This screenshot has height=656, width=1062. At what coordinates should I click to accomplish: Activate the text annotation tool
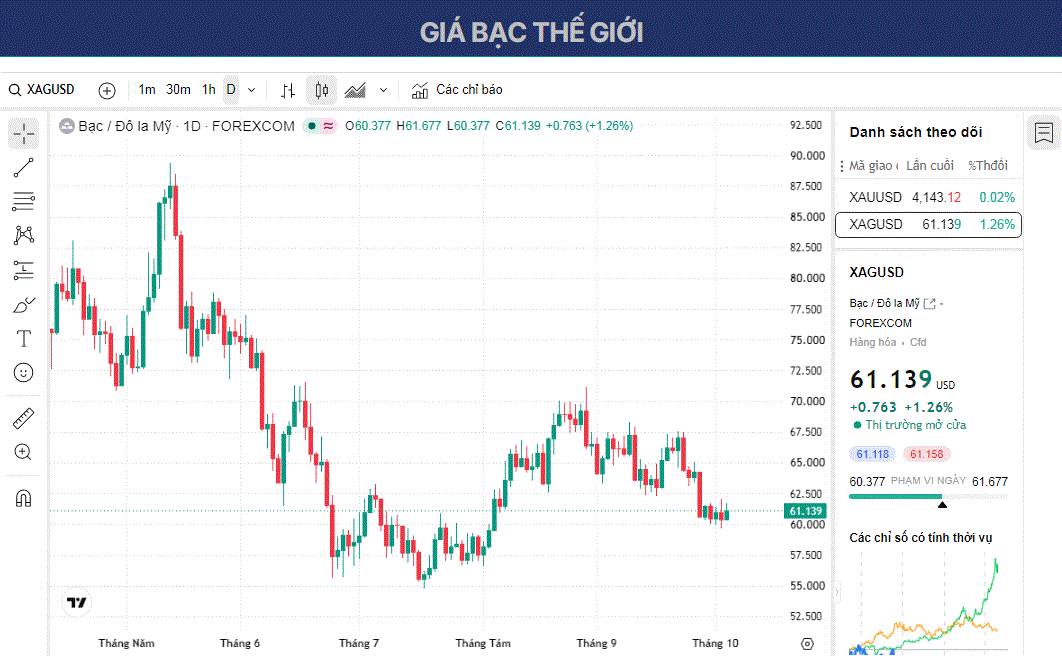pos(24,338)
